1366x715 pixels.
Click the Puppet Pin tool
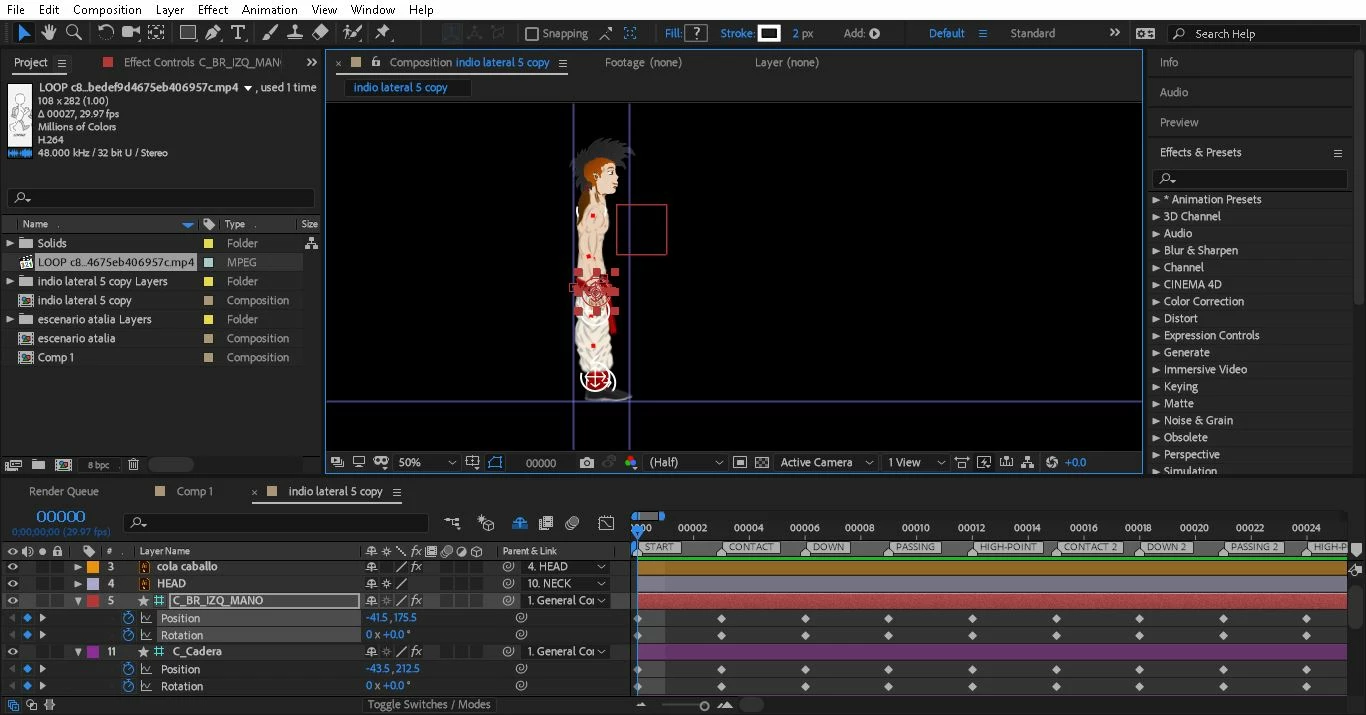[x=383, y=33]
